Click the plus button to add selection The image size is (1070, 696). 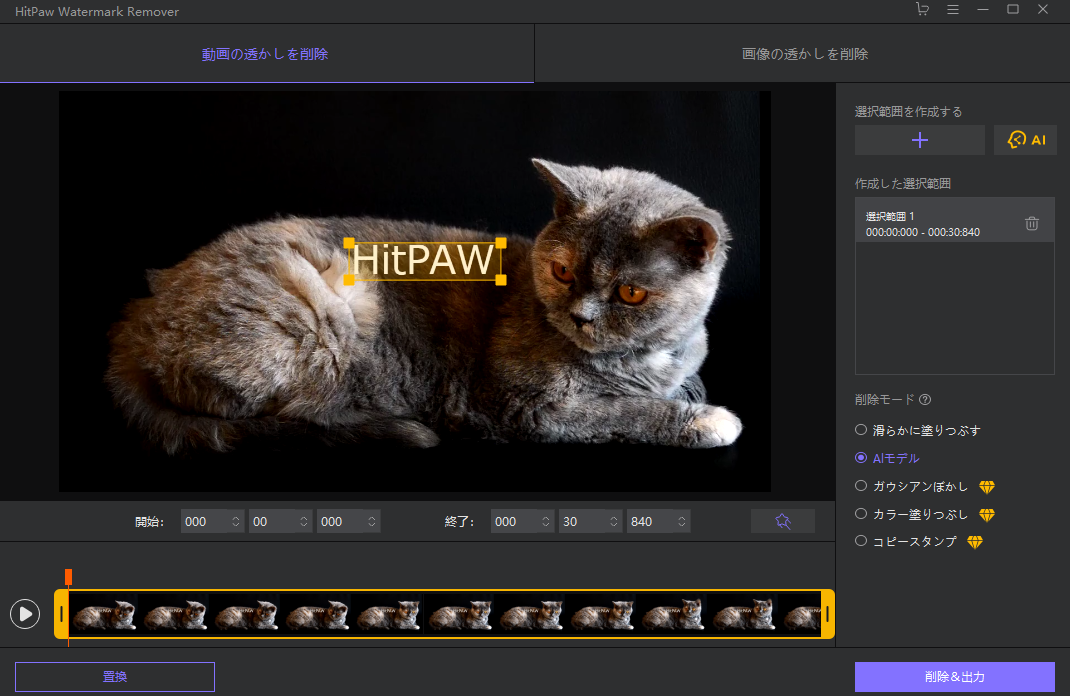coord(920,140)
